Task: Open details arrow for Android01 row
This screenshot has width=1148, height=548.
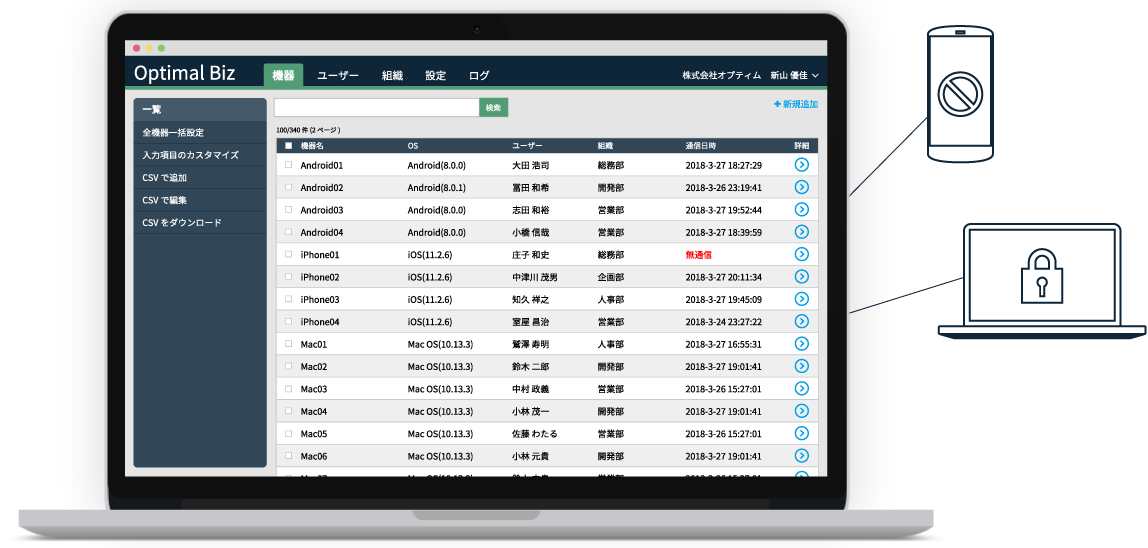Action: coord(801,165)
